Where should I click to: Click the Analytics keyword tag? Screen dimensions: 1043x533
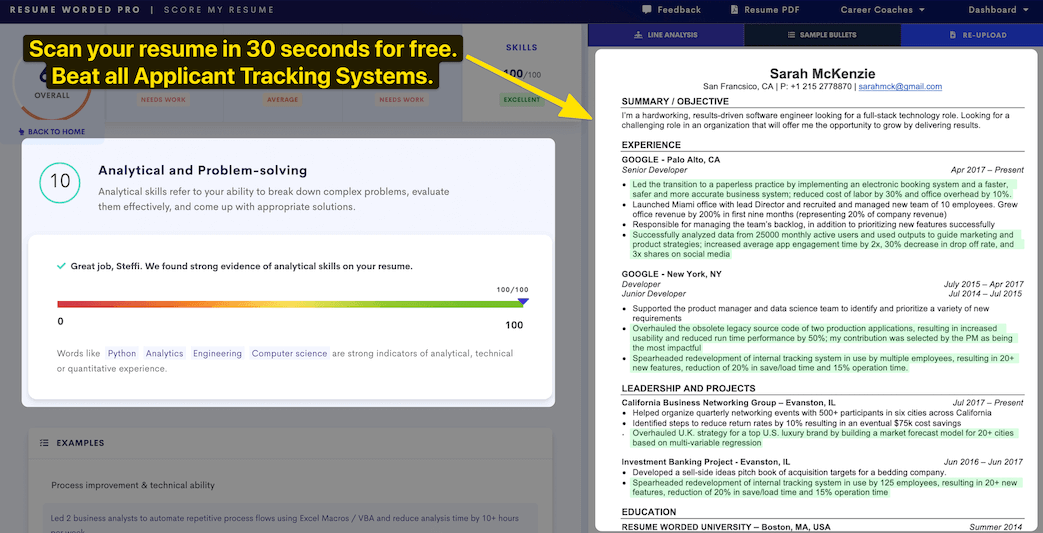coord(164,353)
